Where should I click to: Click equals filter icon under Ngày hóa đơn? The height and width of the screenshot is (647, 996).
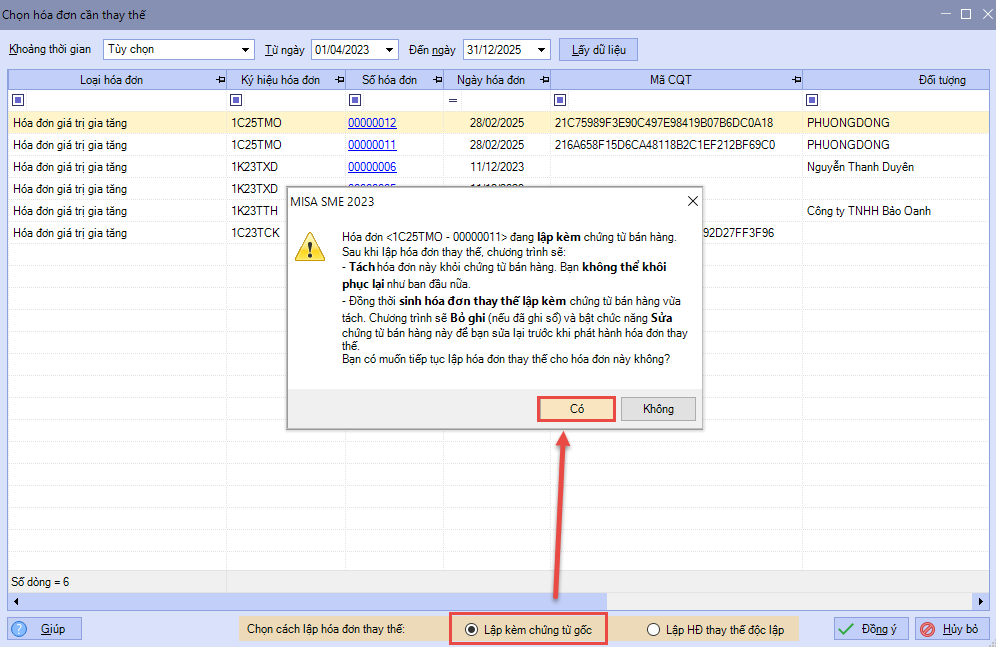(453, 100)
